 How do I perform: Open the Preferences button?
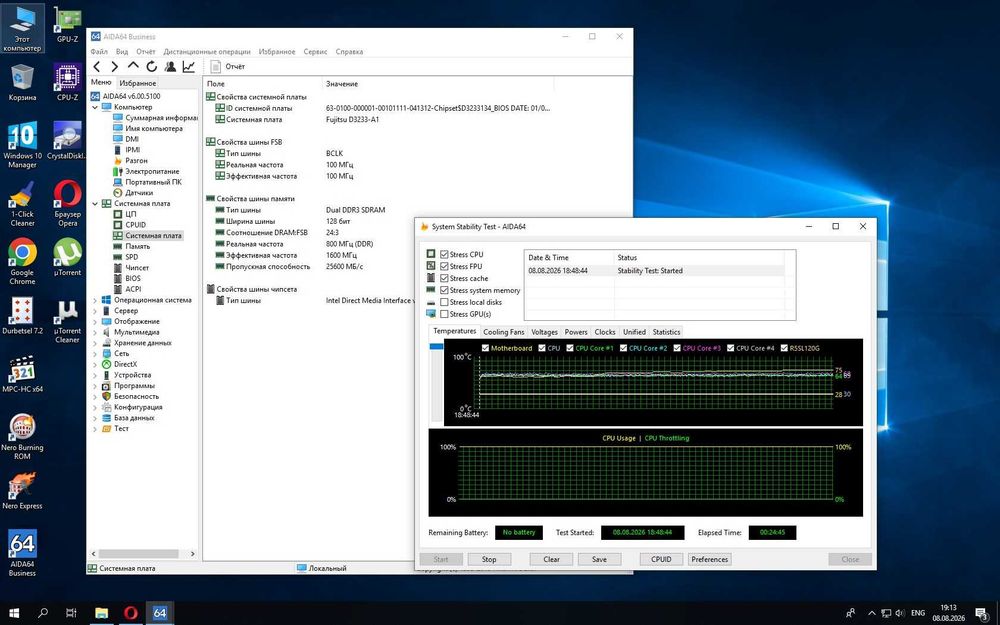pyautogui.click(x=709, y=559)
